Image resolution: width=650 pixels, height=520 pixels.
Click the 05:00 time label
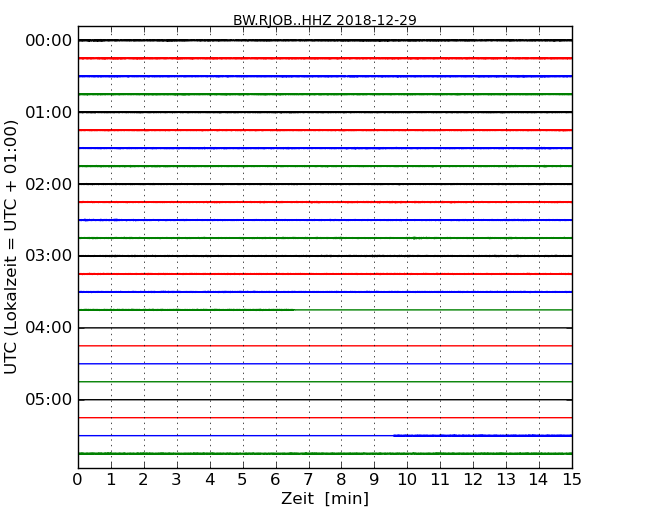pos(49,399)
